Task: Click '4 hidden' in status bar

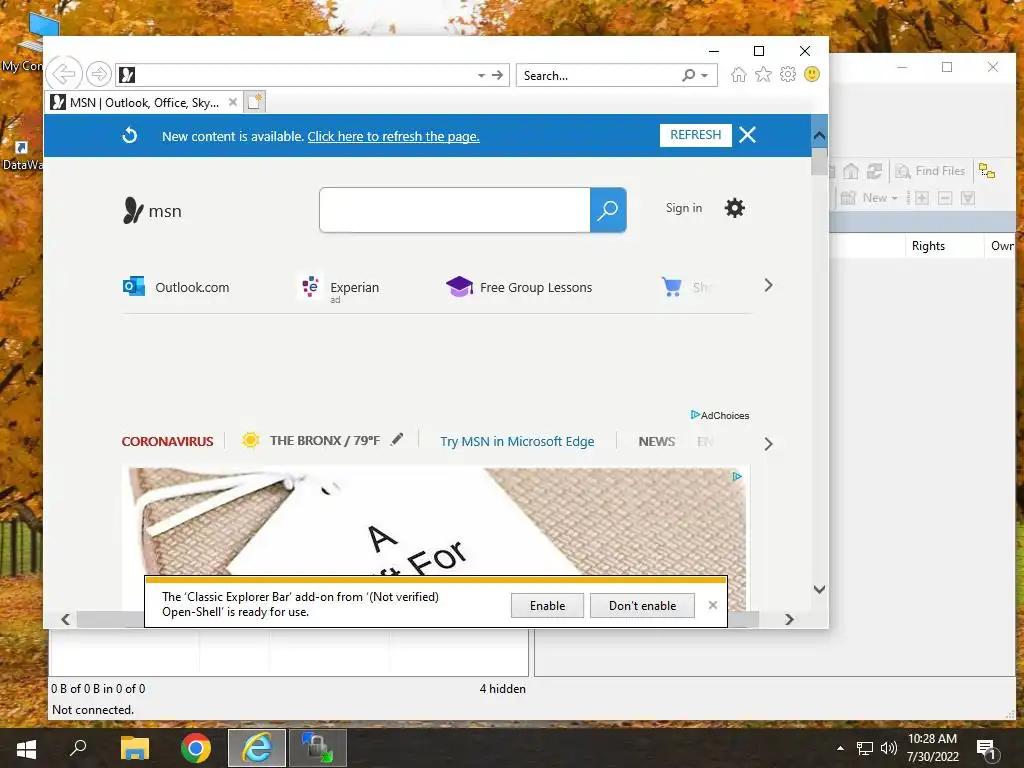Action: (x=502, y=688)
